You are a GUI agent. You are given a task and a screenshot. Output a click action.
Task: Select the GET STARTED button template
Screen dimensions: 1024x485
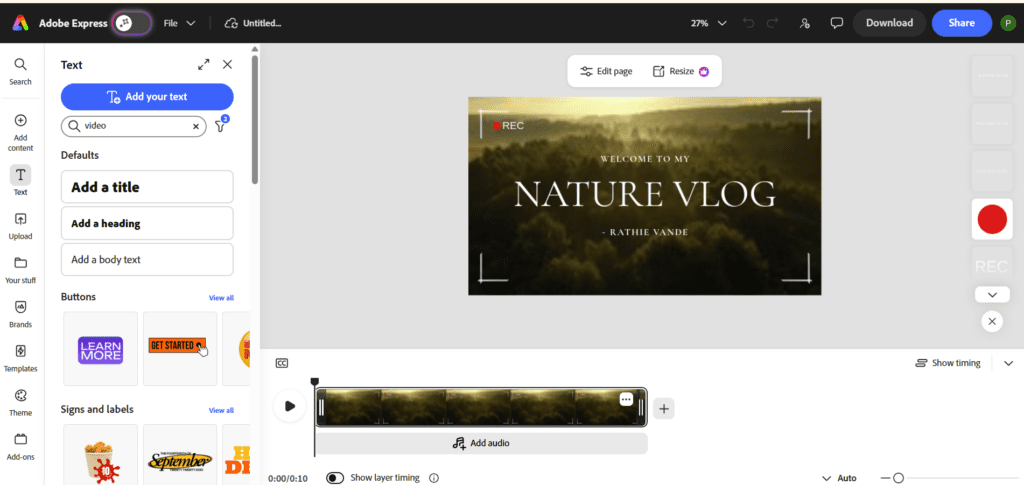(x=180, y=349)
